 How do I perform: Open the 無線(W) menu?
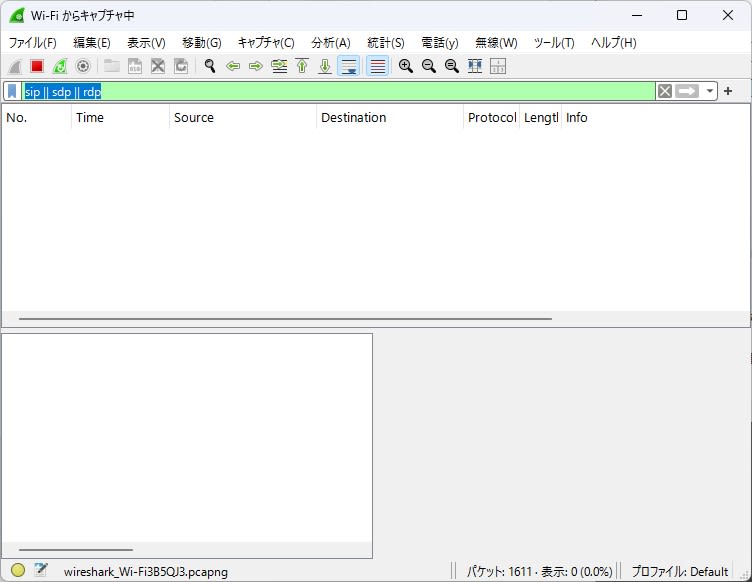[x=496, y=43]
